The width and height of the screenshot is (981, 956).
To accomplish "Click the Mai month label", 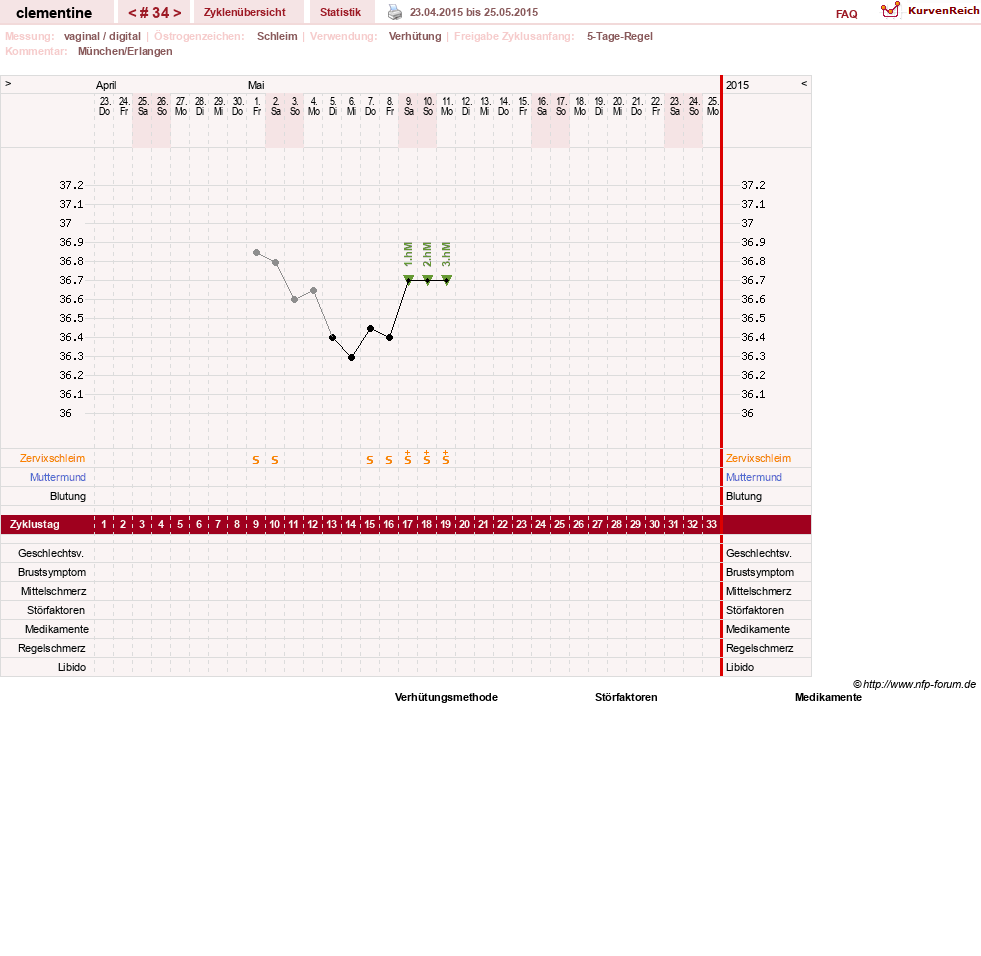I will coord(256,85).
